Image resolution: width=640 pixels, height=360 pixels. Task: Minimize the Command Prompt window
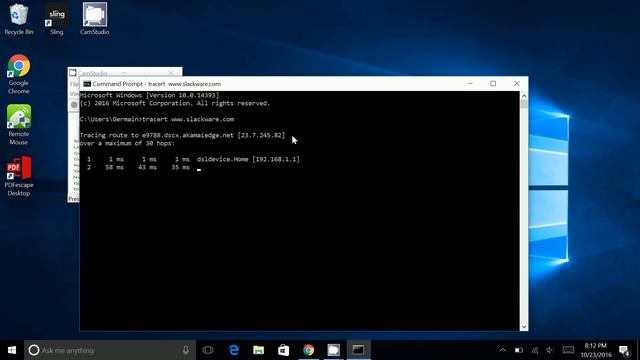(470, 84)
